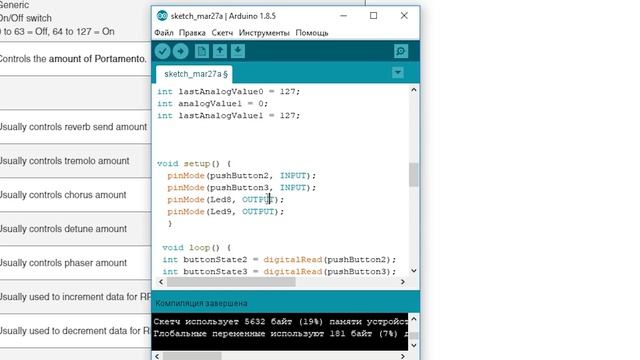Click the Arduino logo in the title bar
Viewport: 640px width, 360px height.
pyautogui.click(x=162, y=16)
